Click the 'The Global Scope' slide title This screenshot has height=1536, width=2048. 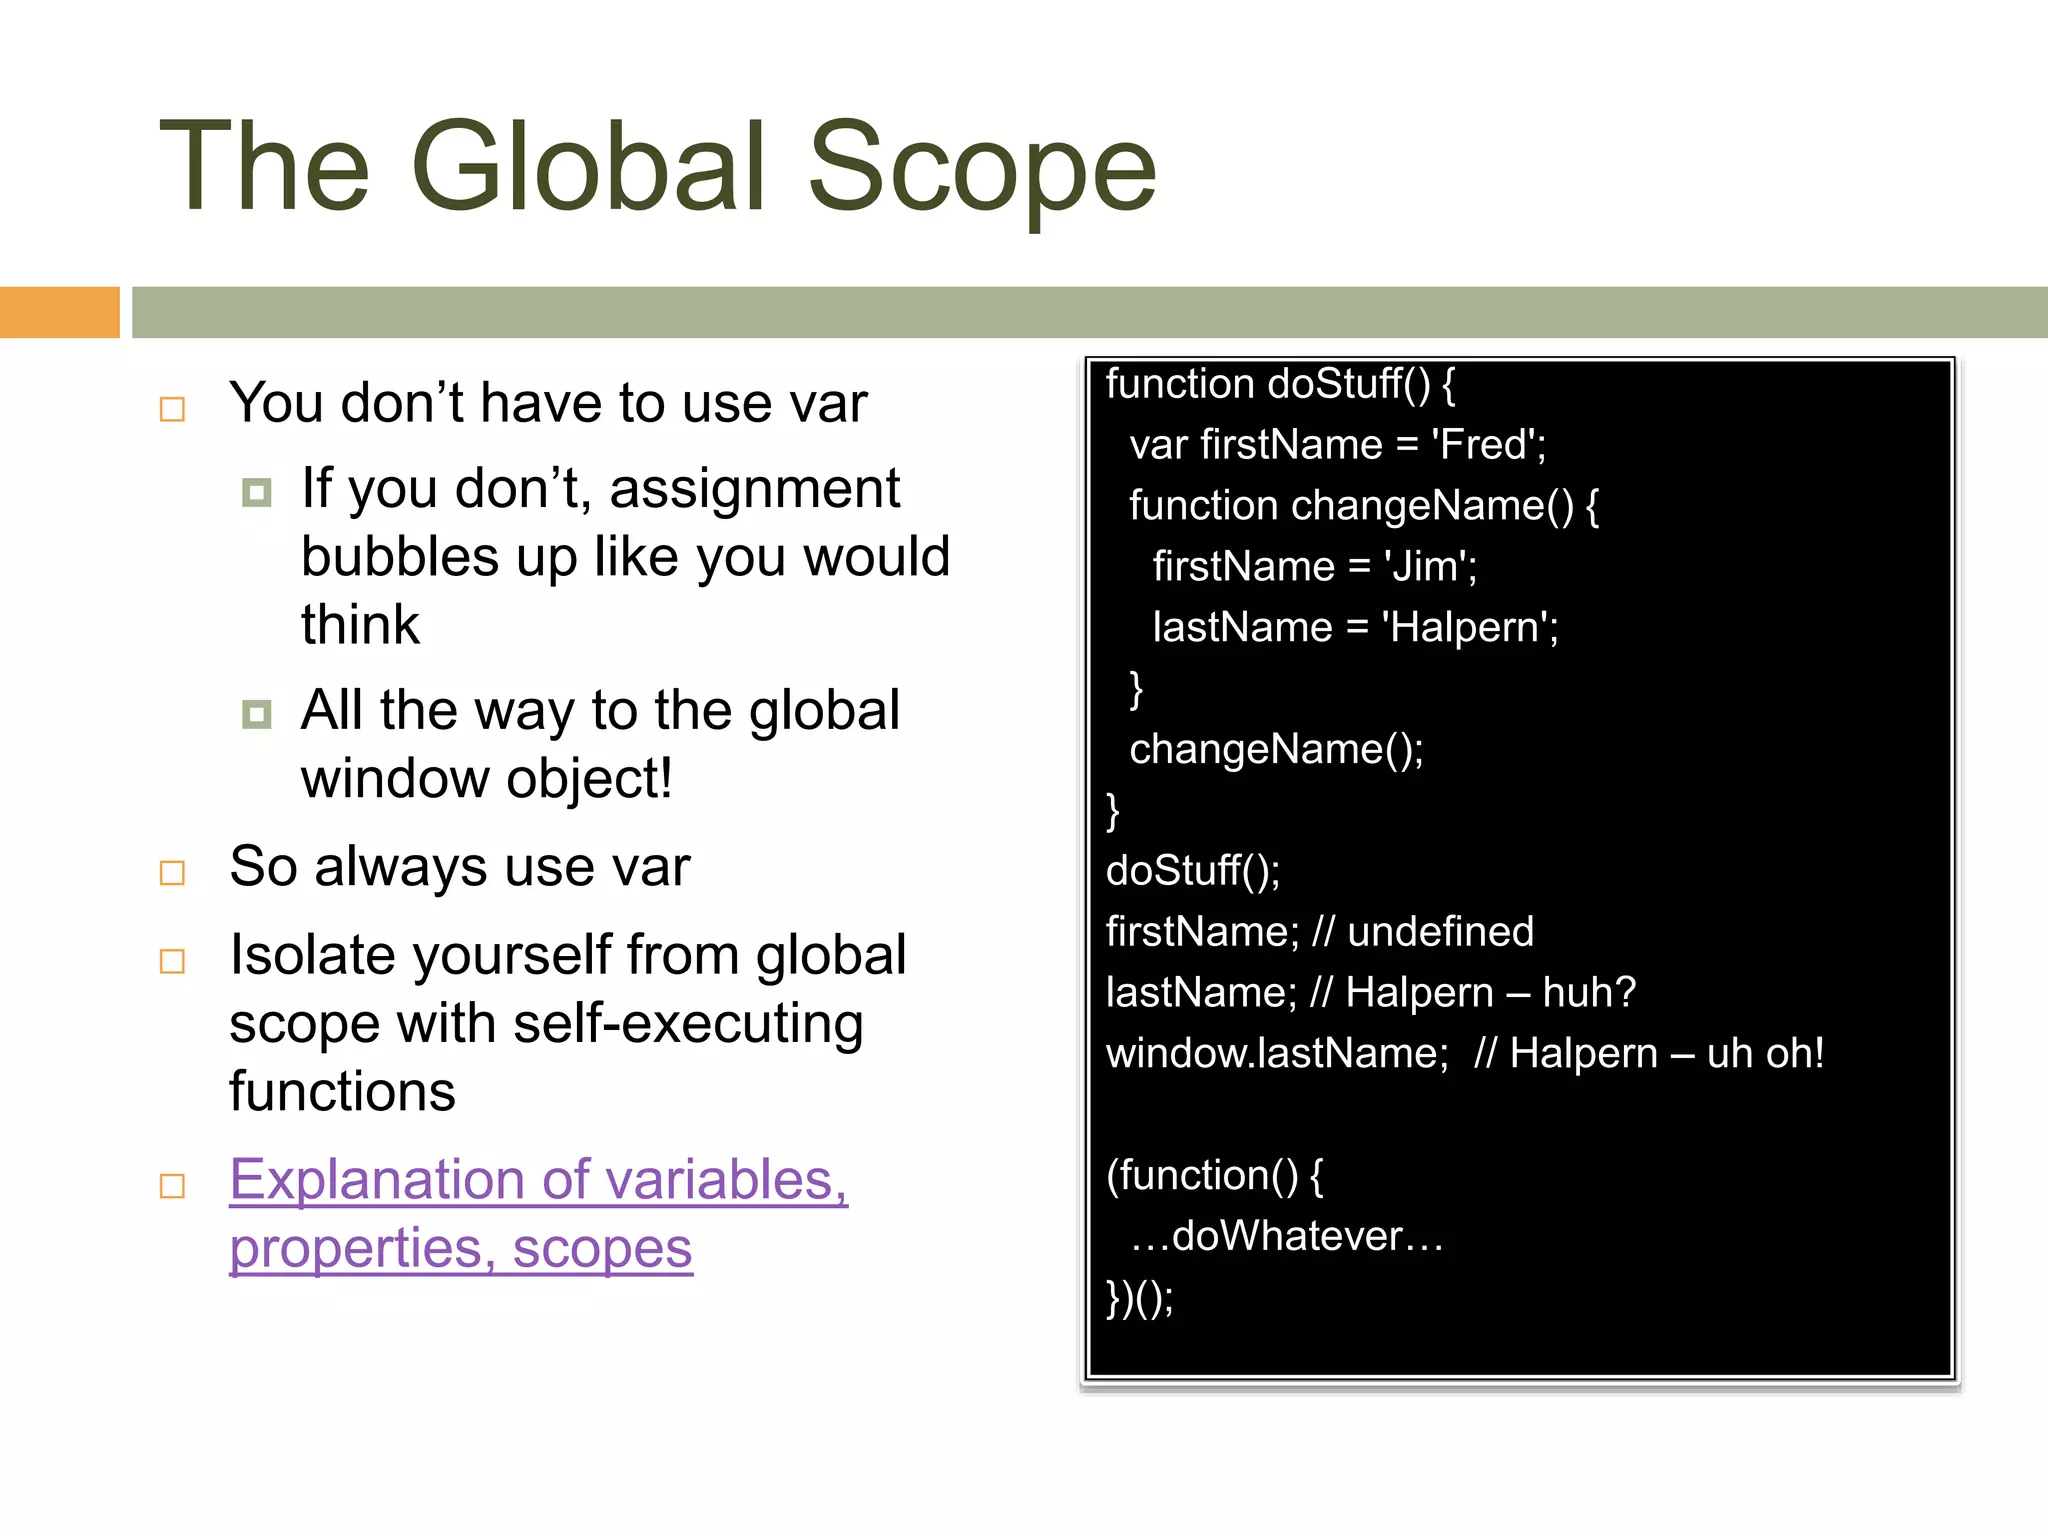point(657,166)
